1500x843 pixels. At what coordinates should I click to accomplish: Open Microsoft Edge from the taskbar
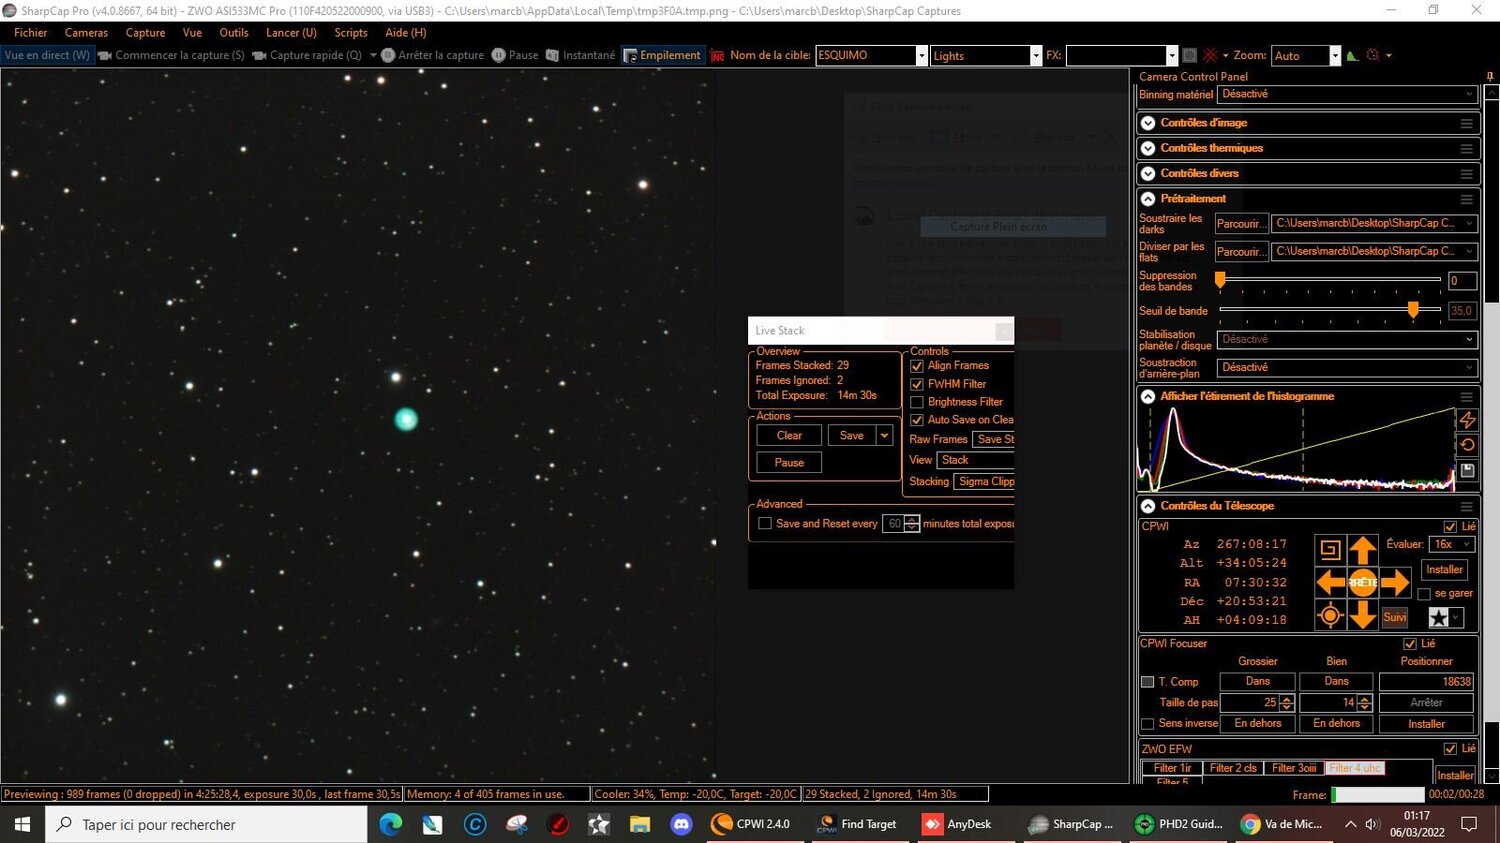(391, 824)
